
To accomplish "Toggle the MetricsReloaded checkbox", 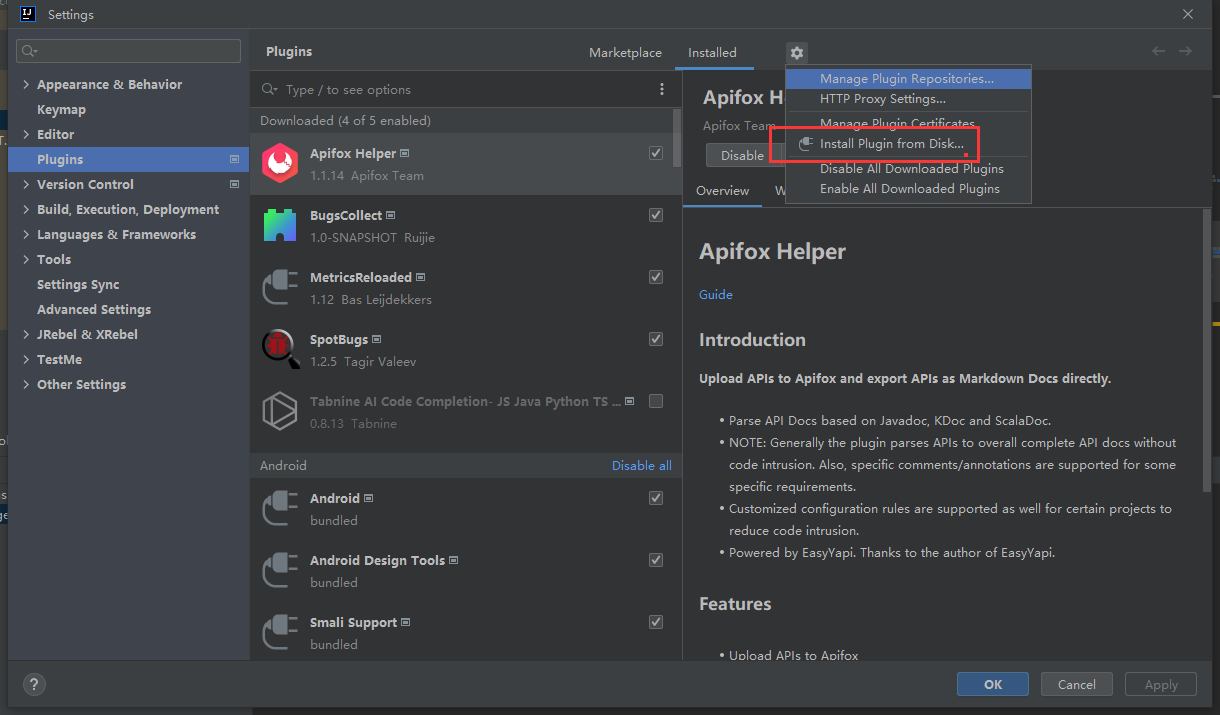I will (656, 277).
